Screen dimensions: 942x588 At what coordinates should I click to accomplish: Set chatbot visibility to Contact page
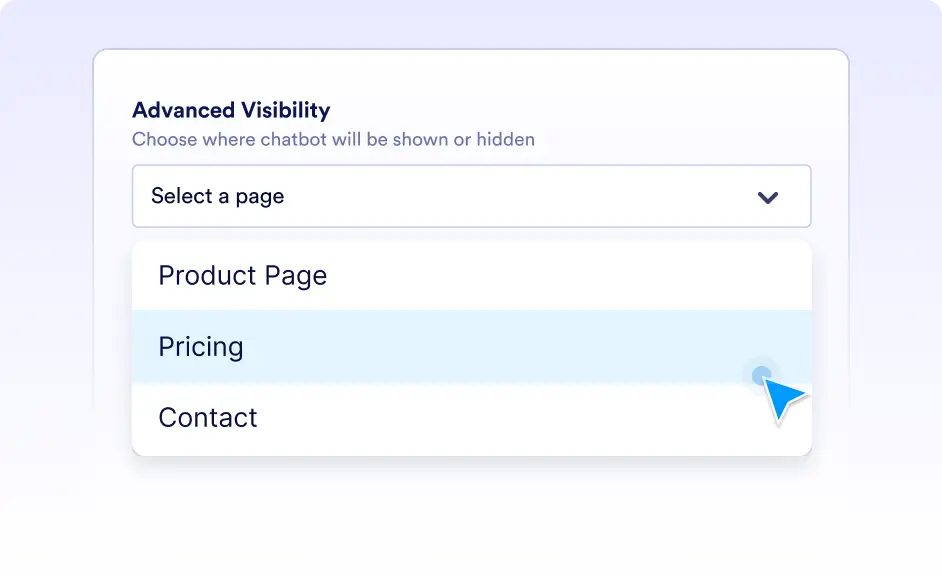[x=471, y=418]
